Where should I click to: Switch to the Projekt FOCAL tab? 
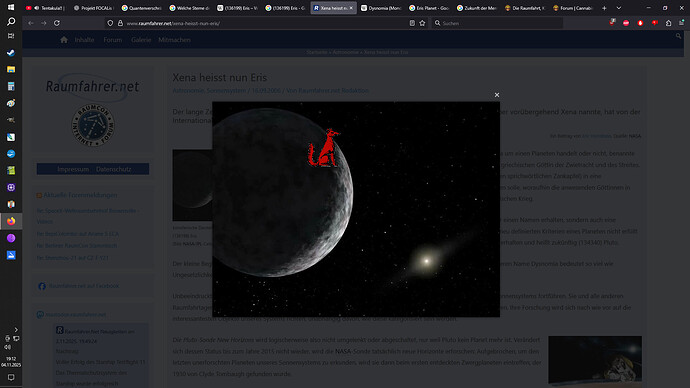coord(93,8)
